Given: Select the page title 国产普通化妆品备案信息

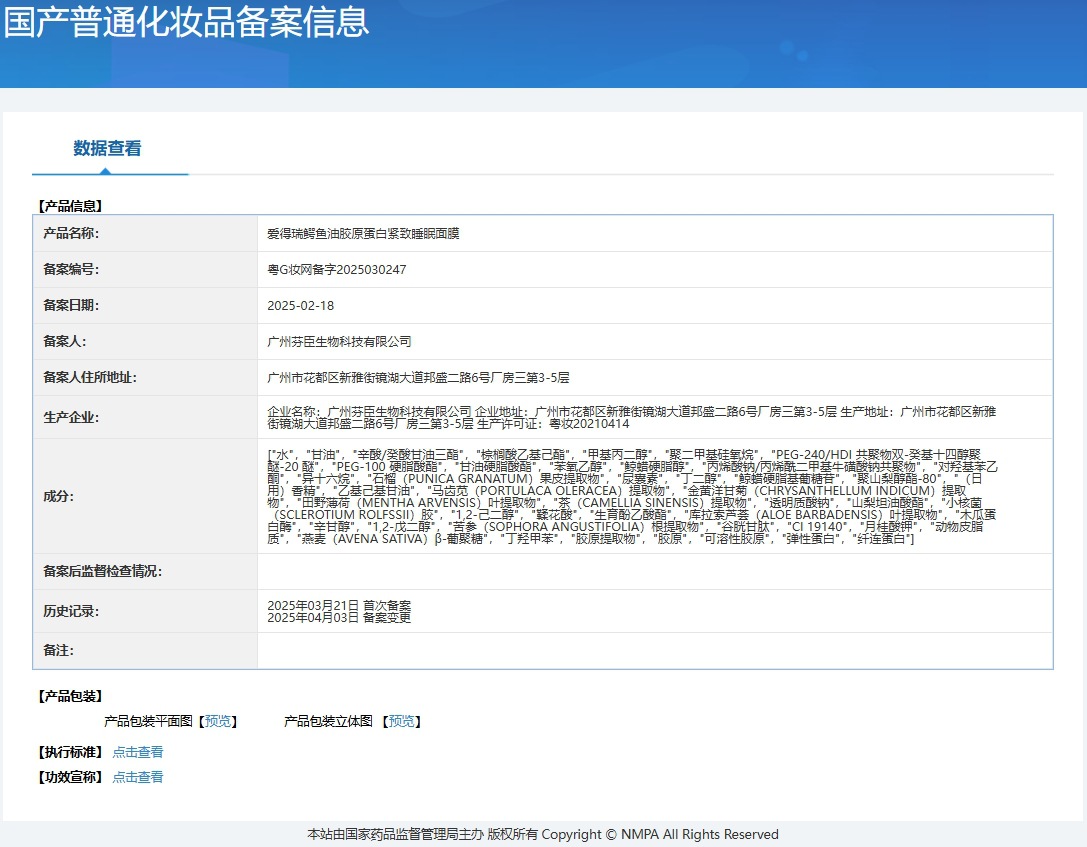Looking at the screenshot, I should click(186, 22).
